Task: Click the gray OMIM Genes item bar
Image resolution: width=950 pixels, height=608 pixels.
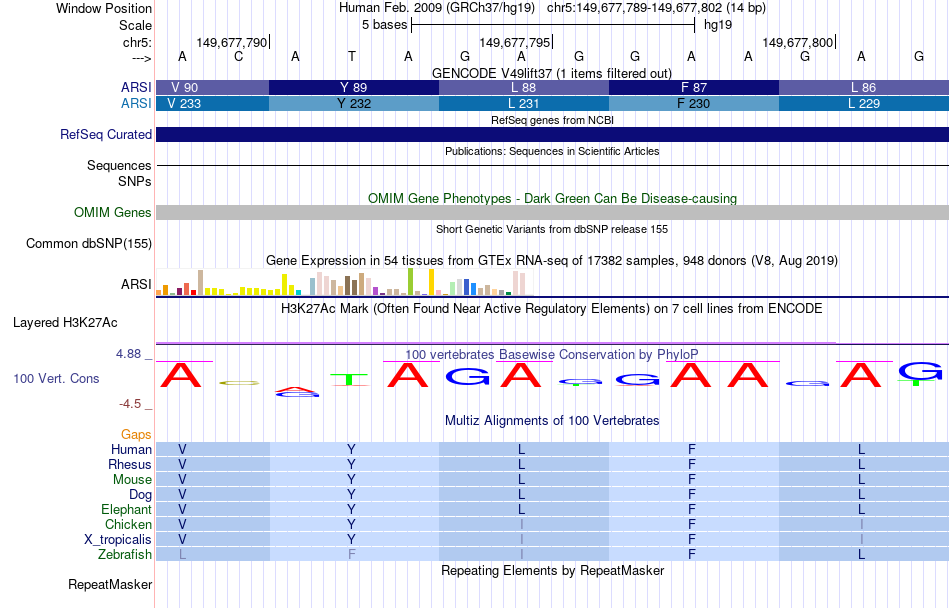Action: coord(553,213)
